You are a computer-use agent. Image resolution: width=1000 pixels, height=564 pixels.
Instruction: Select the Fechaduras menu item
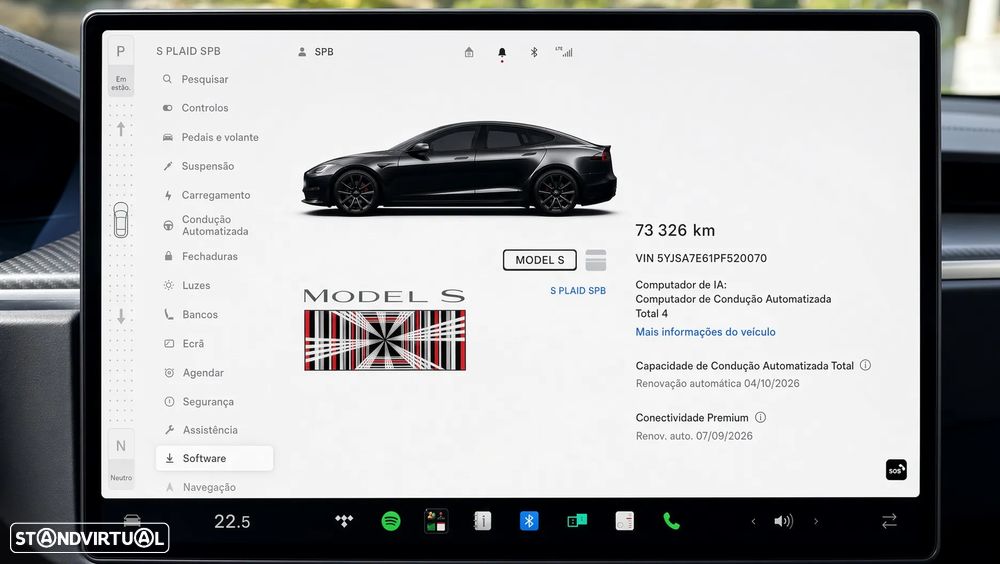click(x=200, y=256)
